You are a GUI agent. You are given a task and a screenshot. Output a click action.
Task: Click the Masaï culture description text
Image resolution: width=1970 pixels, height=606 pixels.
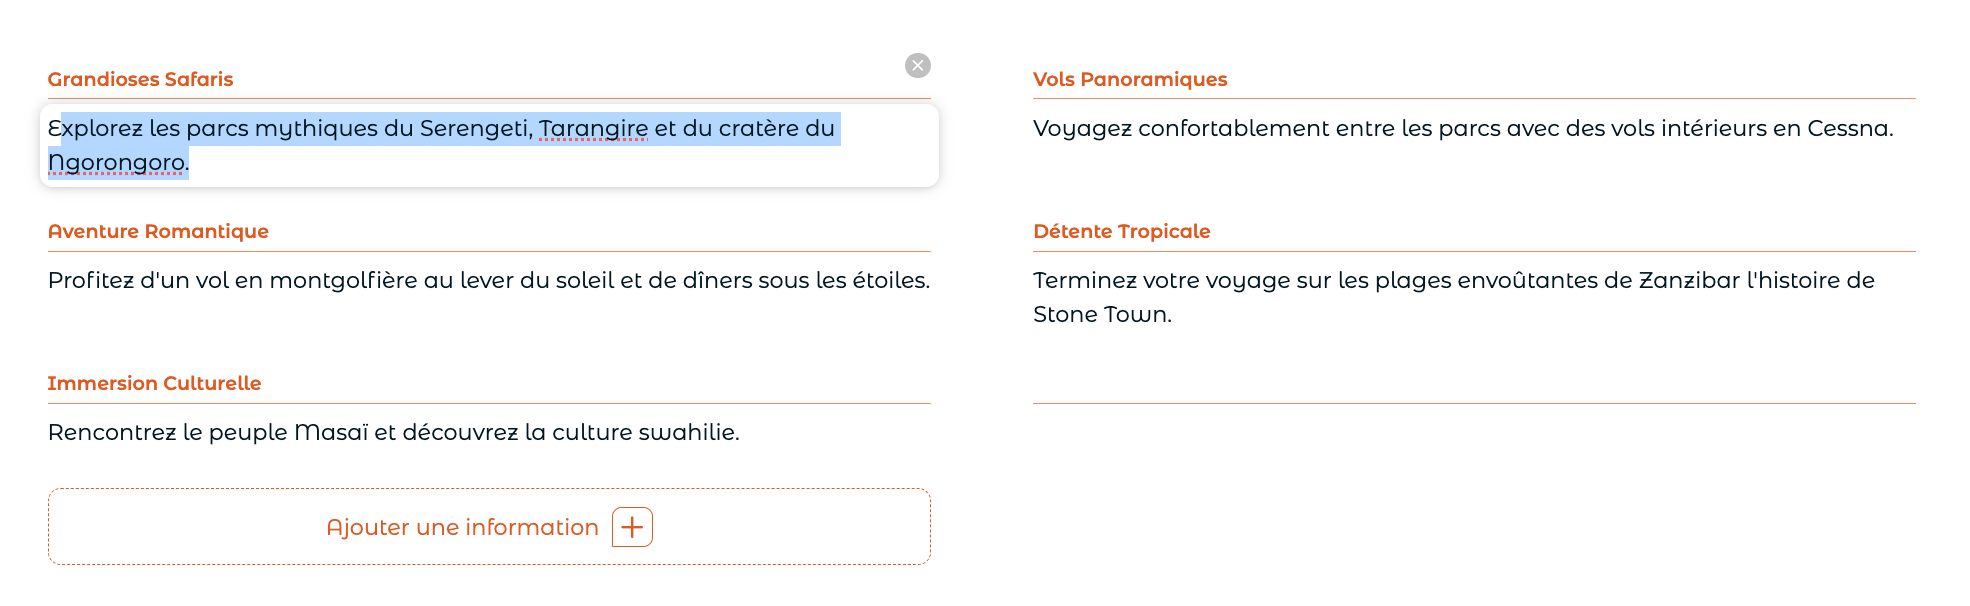394,432
